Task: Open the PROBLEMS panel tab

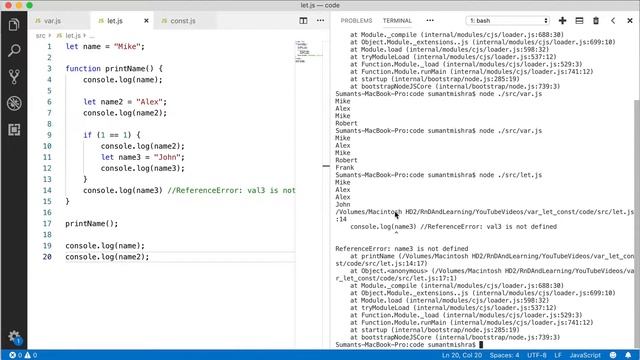Action: 356,20
